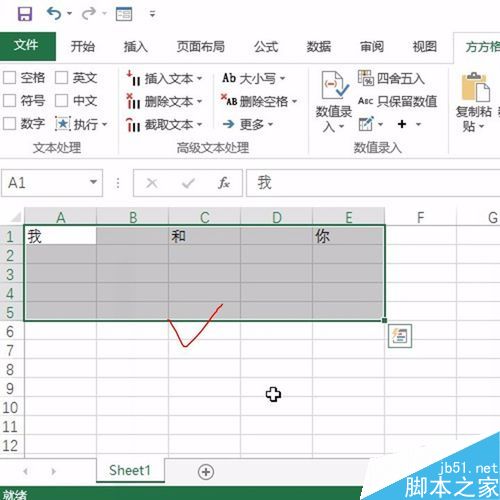Click the plus icon in 数值录入 group

point(402,124)
